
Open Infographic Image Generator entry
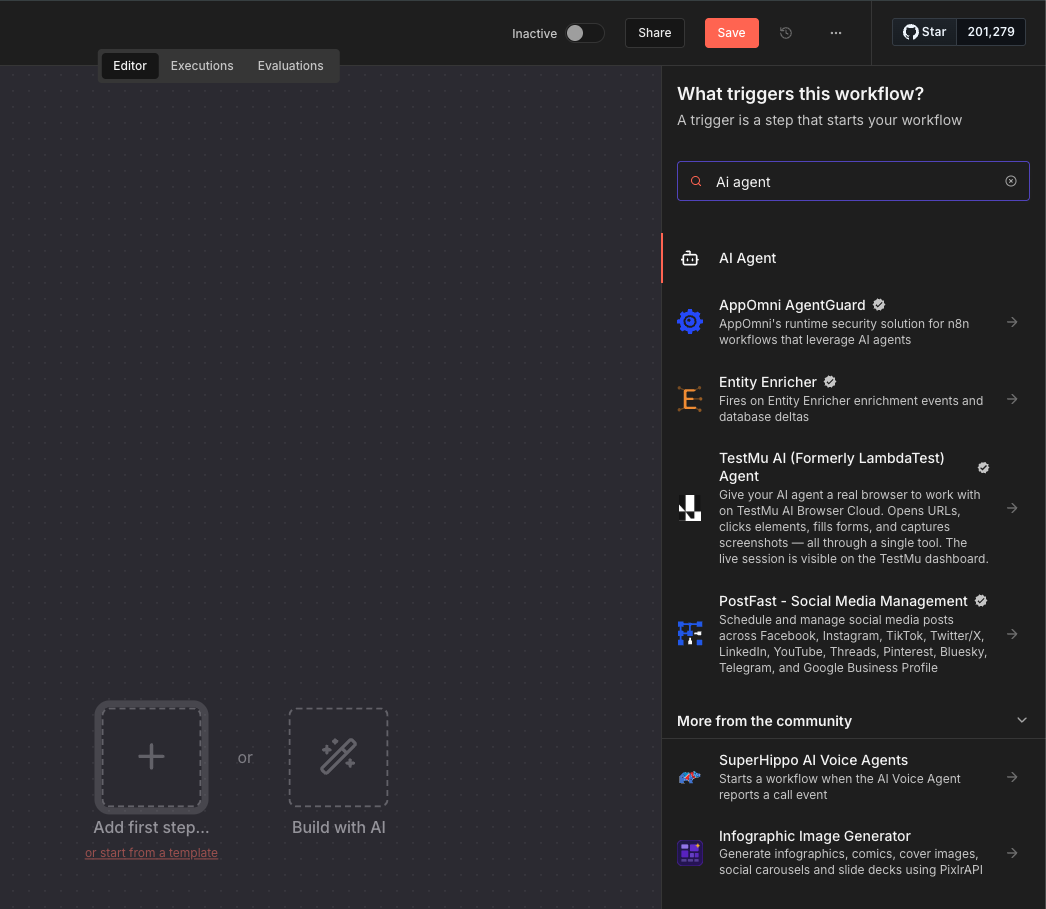tap(853, 853)
